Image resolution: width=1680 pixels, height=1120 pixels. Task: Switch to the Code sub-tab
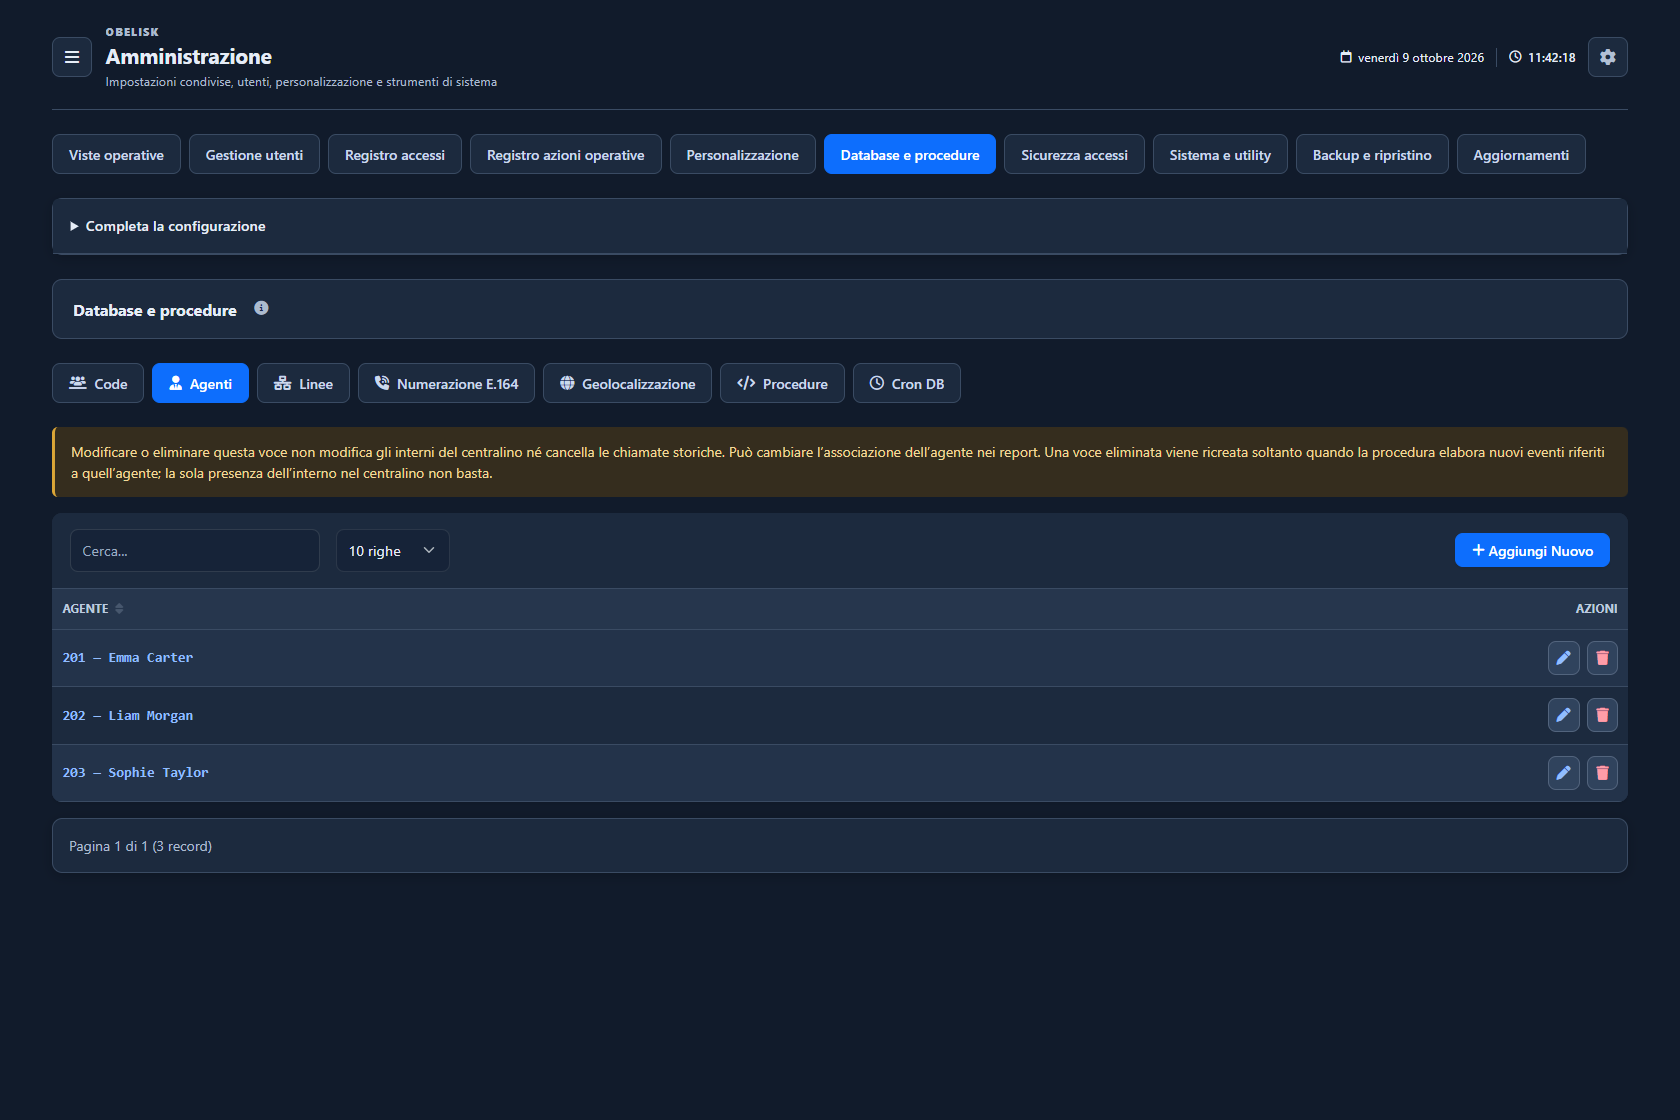pos(98,383)
